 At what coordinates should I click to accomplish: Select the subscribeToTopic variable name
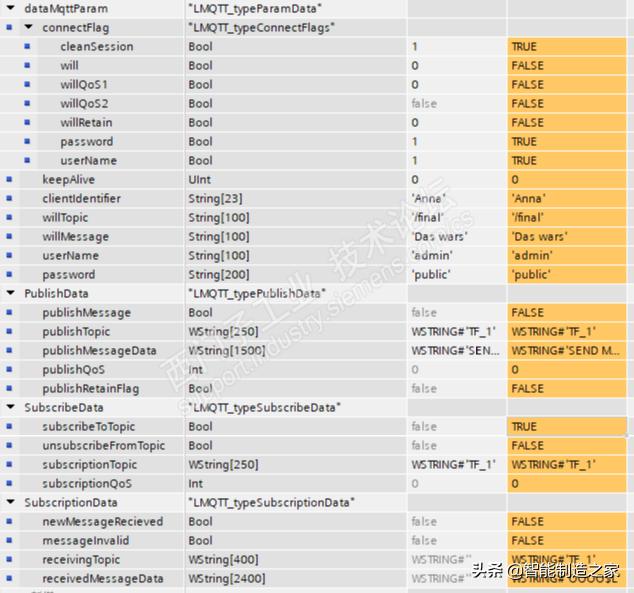(89, 426)
